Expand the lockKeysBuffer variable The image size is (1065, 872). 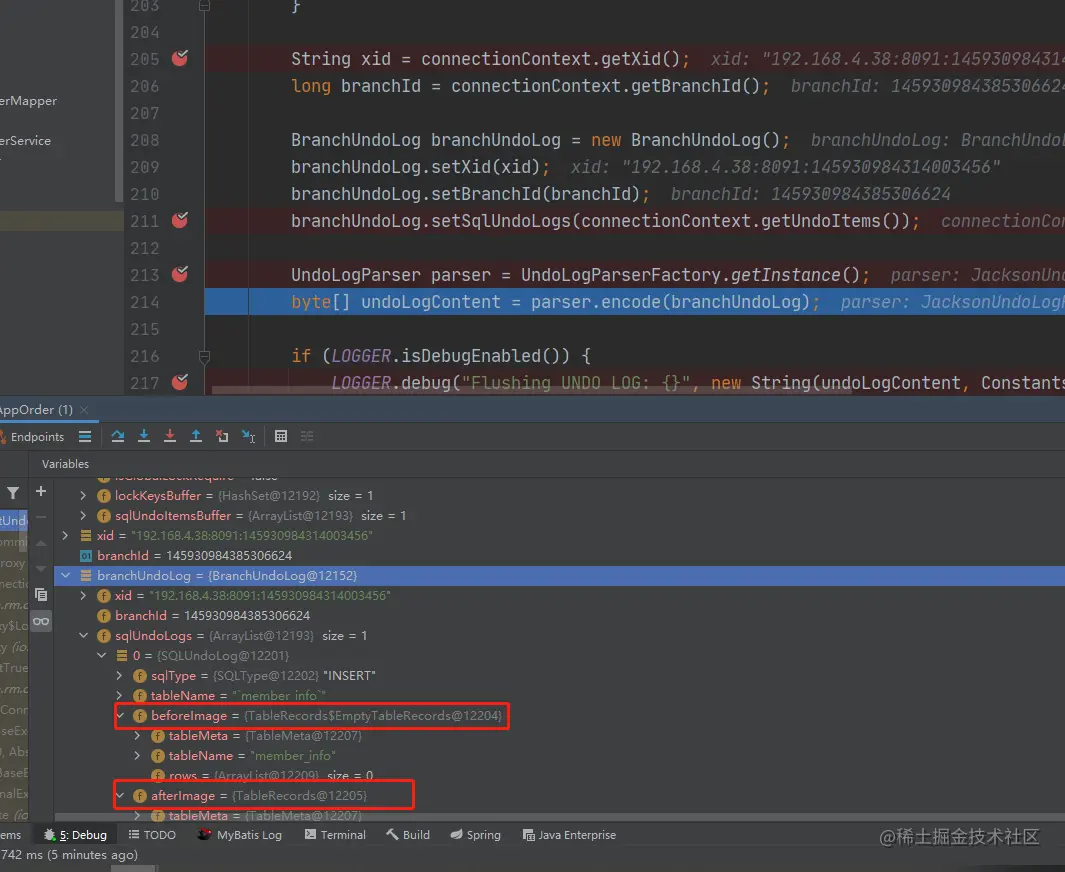pyautogui.click(x=83, y=496)
